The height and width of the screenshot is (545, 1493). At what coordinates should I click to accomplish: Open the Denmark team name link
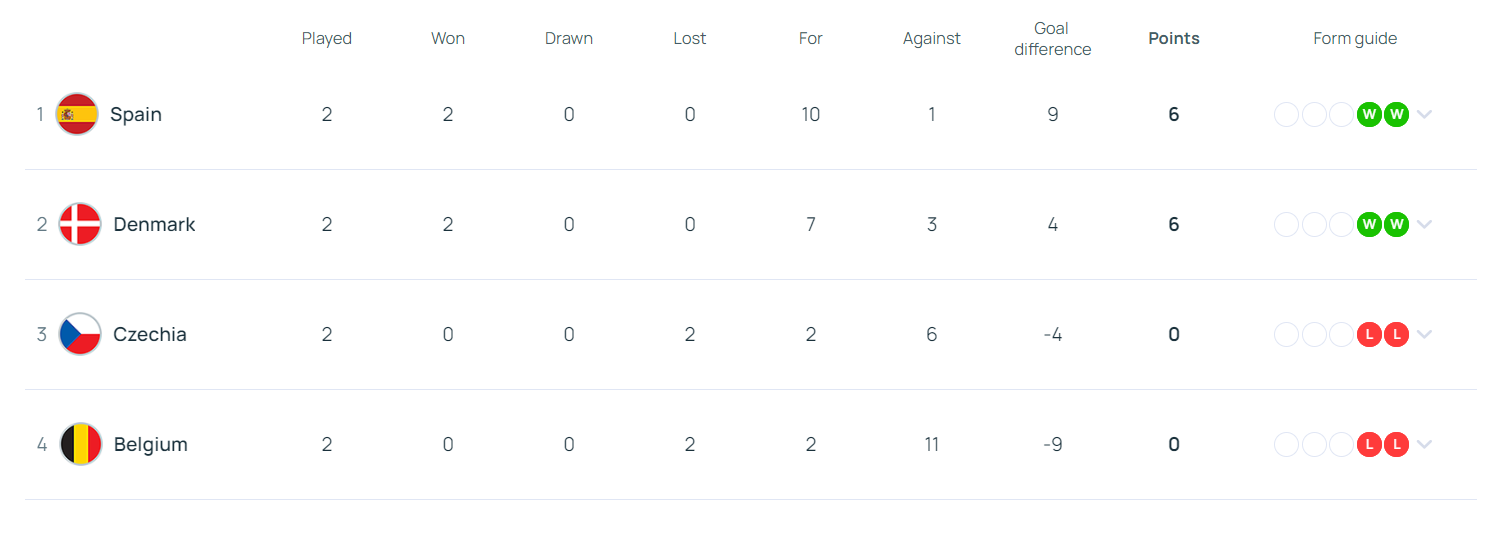point(155,224)
